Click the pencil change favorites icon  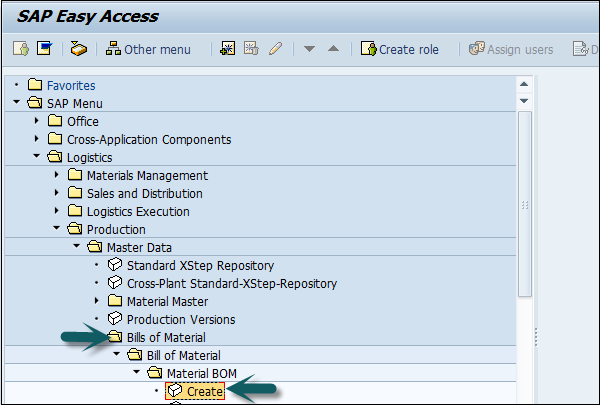(x=275, y=49)
